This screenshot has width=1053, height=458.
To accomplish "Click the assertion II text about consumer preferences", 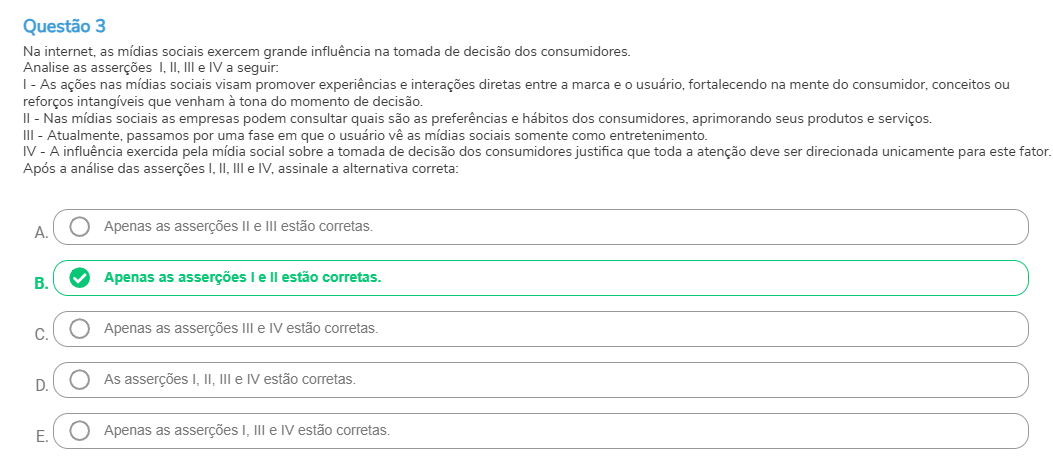I will point(476,118).
